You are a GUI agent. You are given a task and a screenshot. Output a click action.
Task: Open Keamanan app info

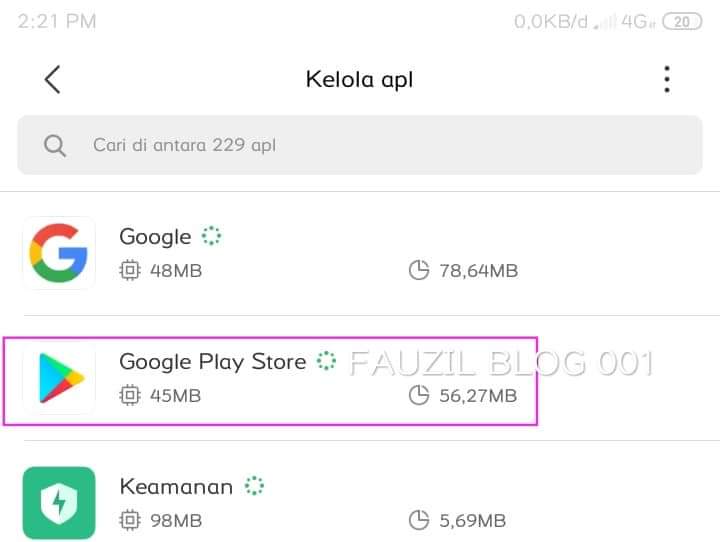point(176,487)
